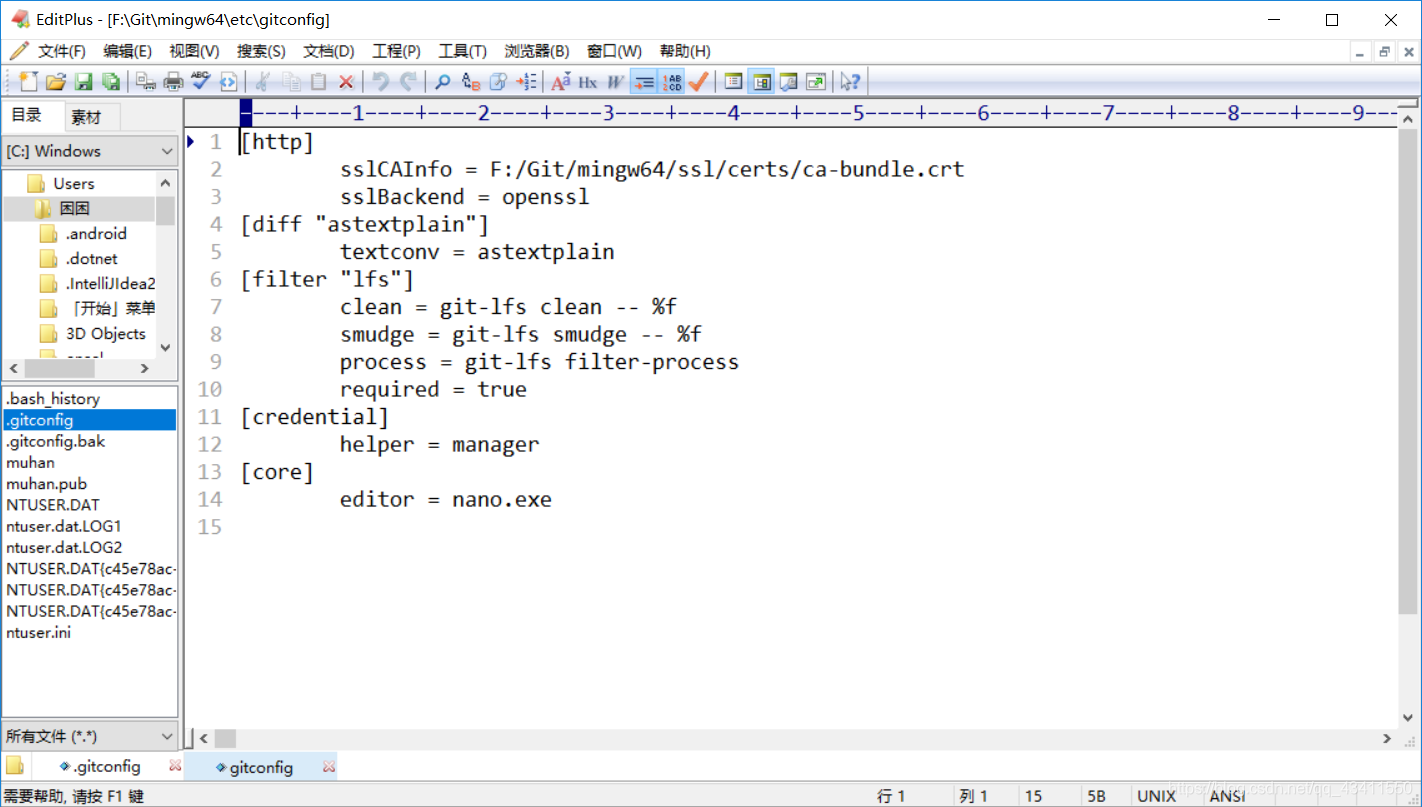
Task: Click the View in Browser icon
Action: click(229, 82)
